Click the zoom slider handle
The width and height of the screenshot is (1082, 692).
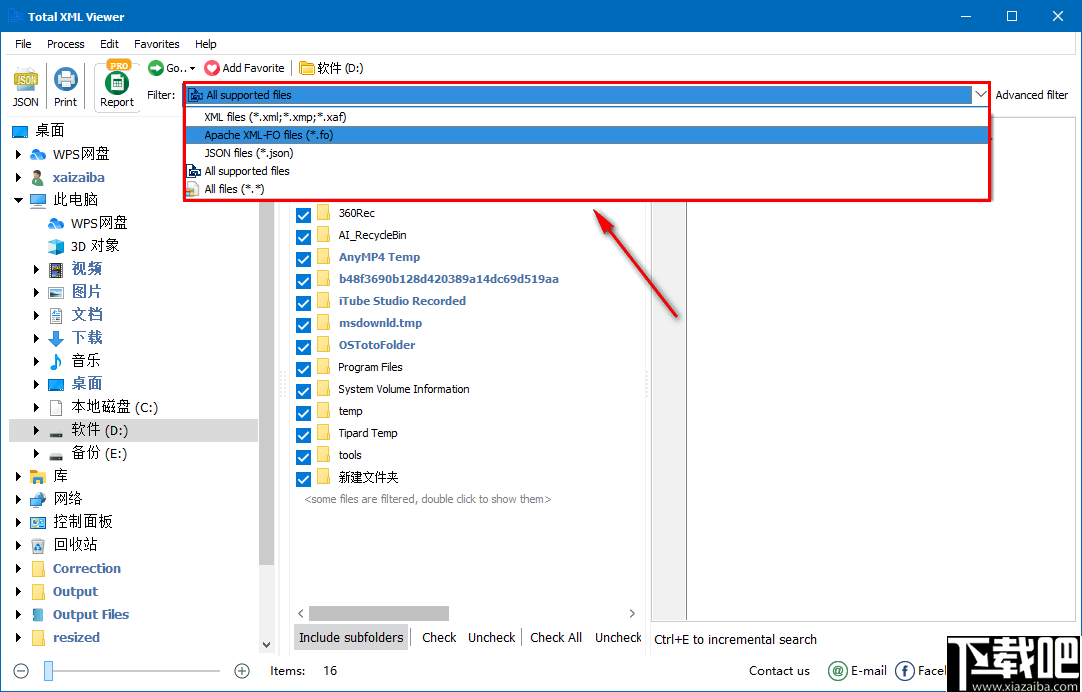[48, 671]
